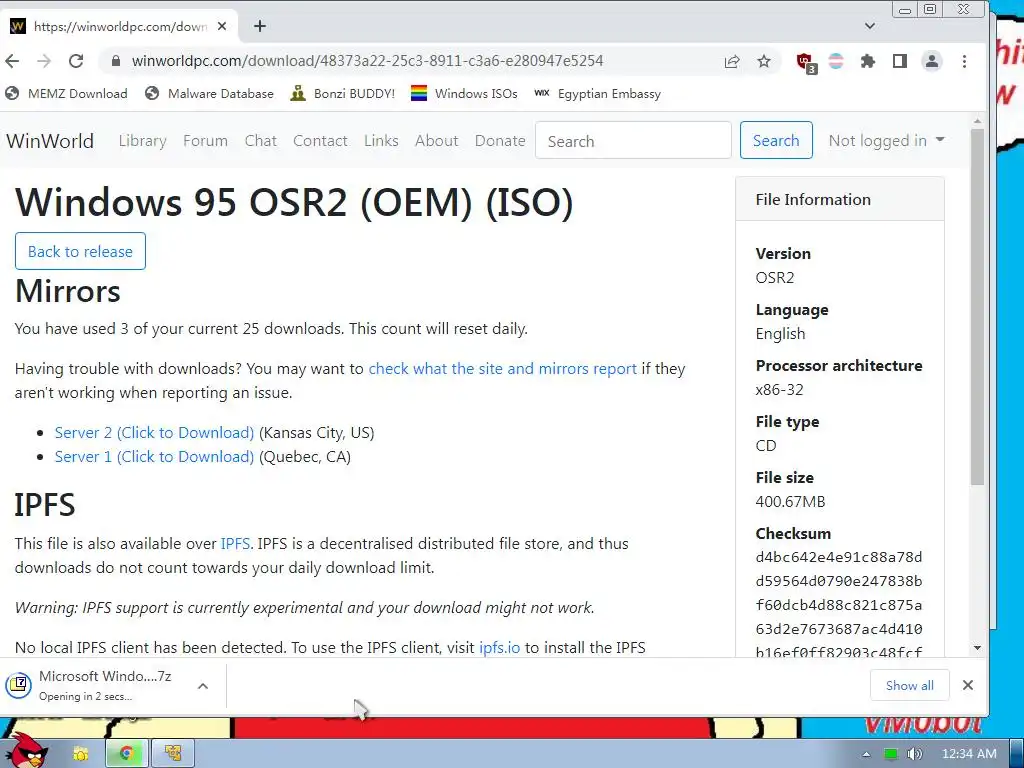The image size is (1024, 768).
Task: Reload the page with the refresh icon
Action: click(76, 61)
